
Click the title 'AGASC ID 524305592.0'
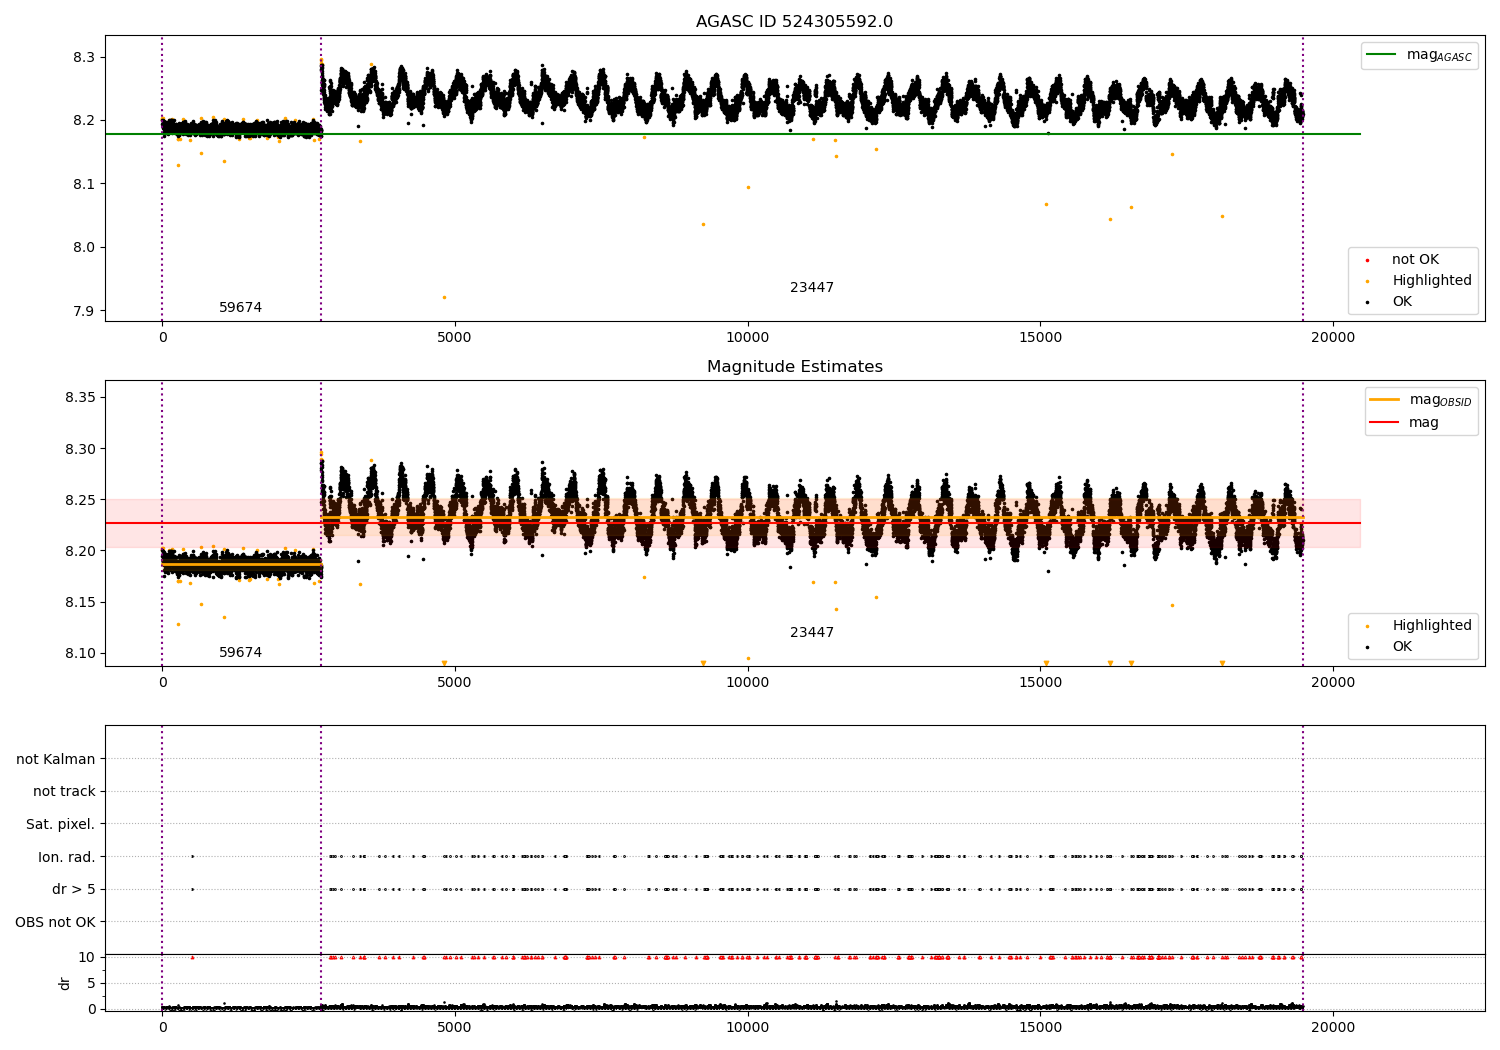click(794, 22)
